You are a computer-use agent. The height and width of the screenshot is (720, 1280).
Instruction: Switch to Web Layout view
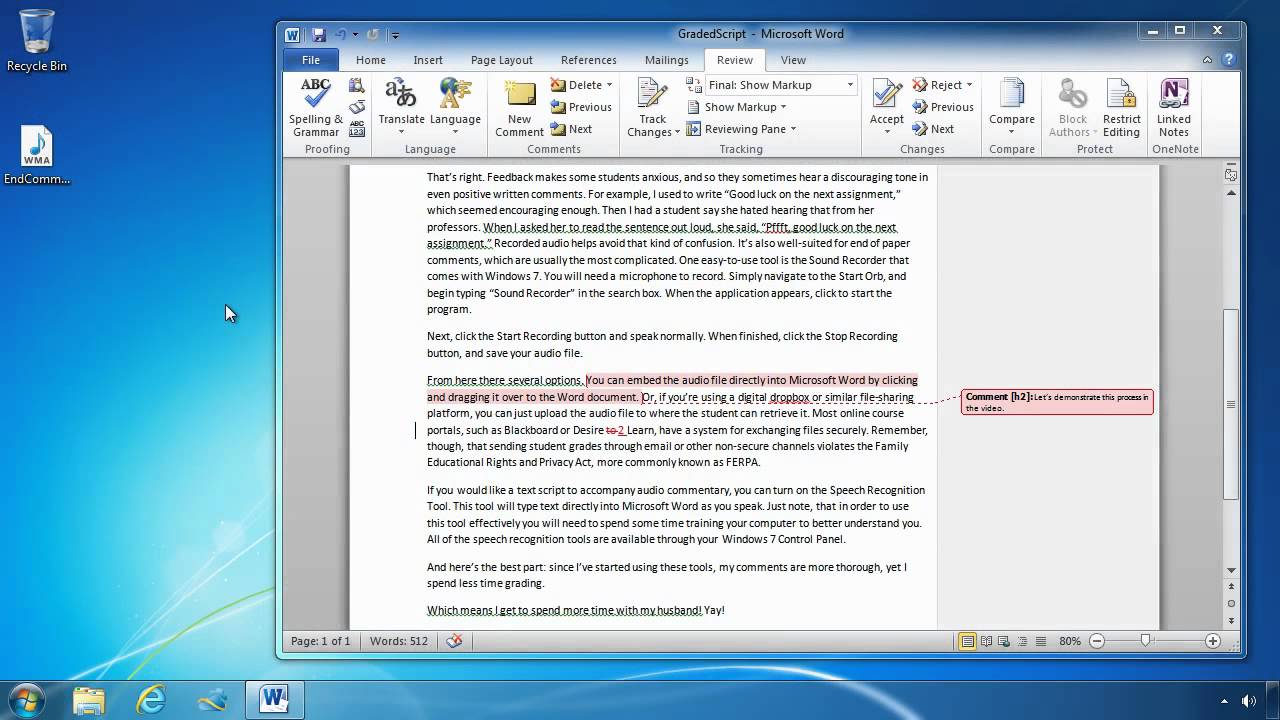click(1005, 641)
